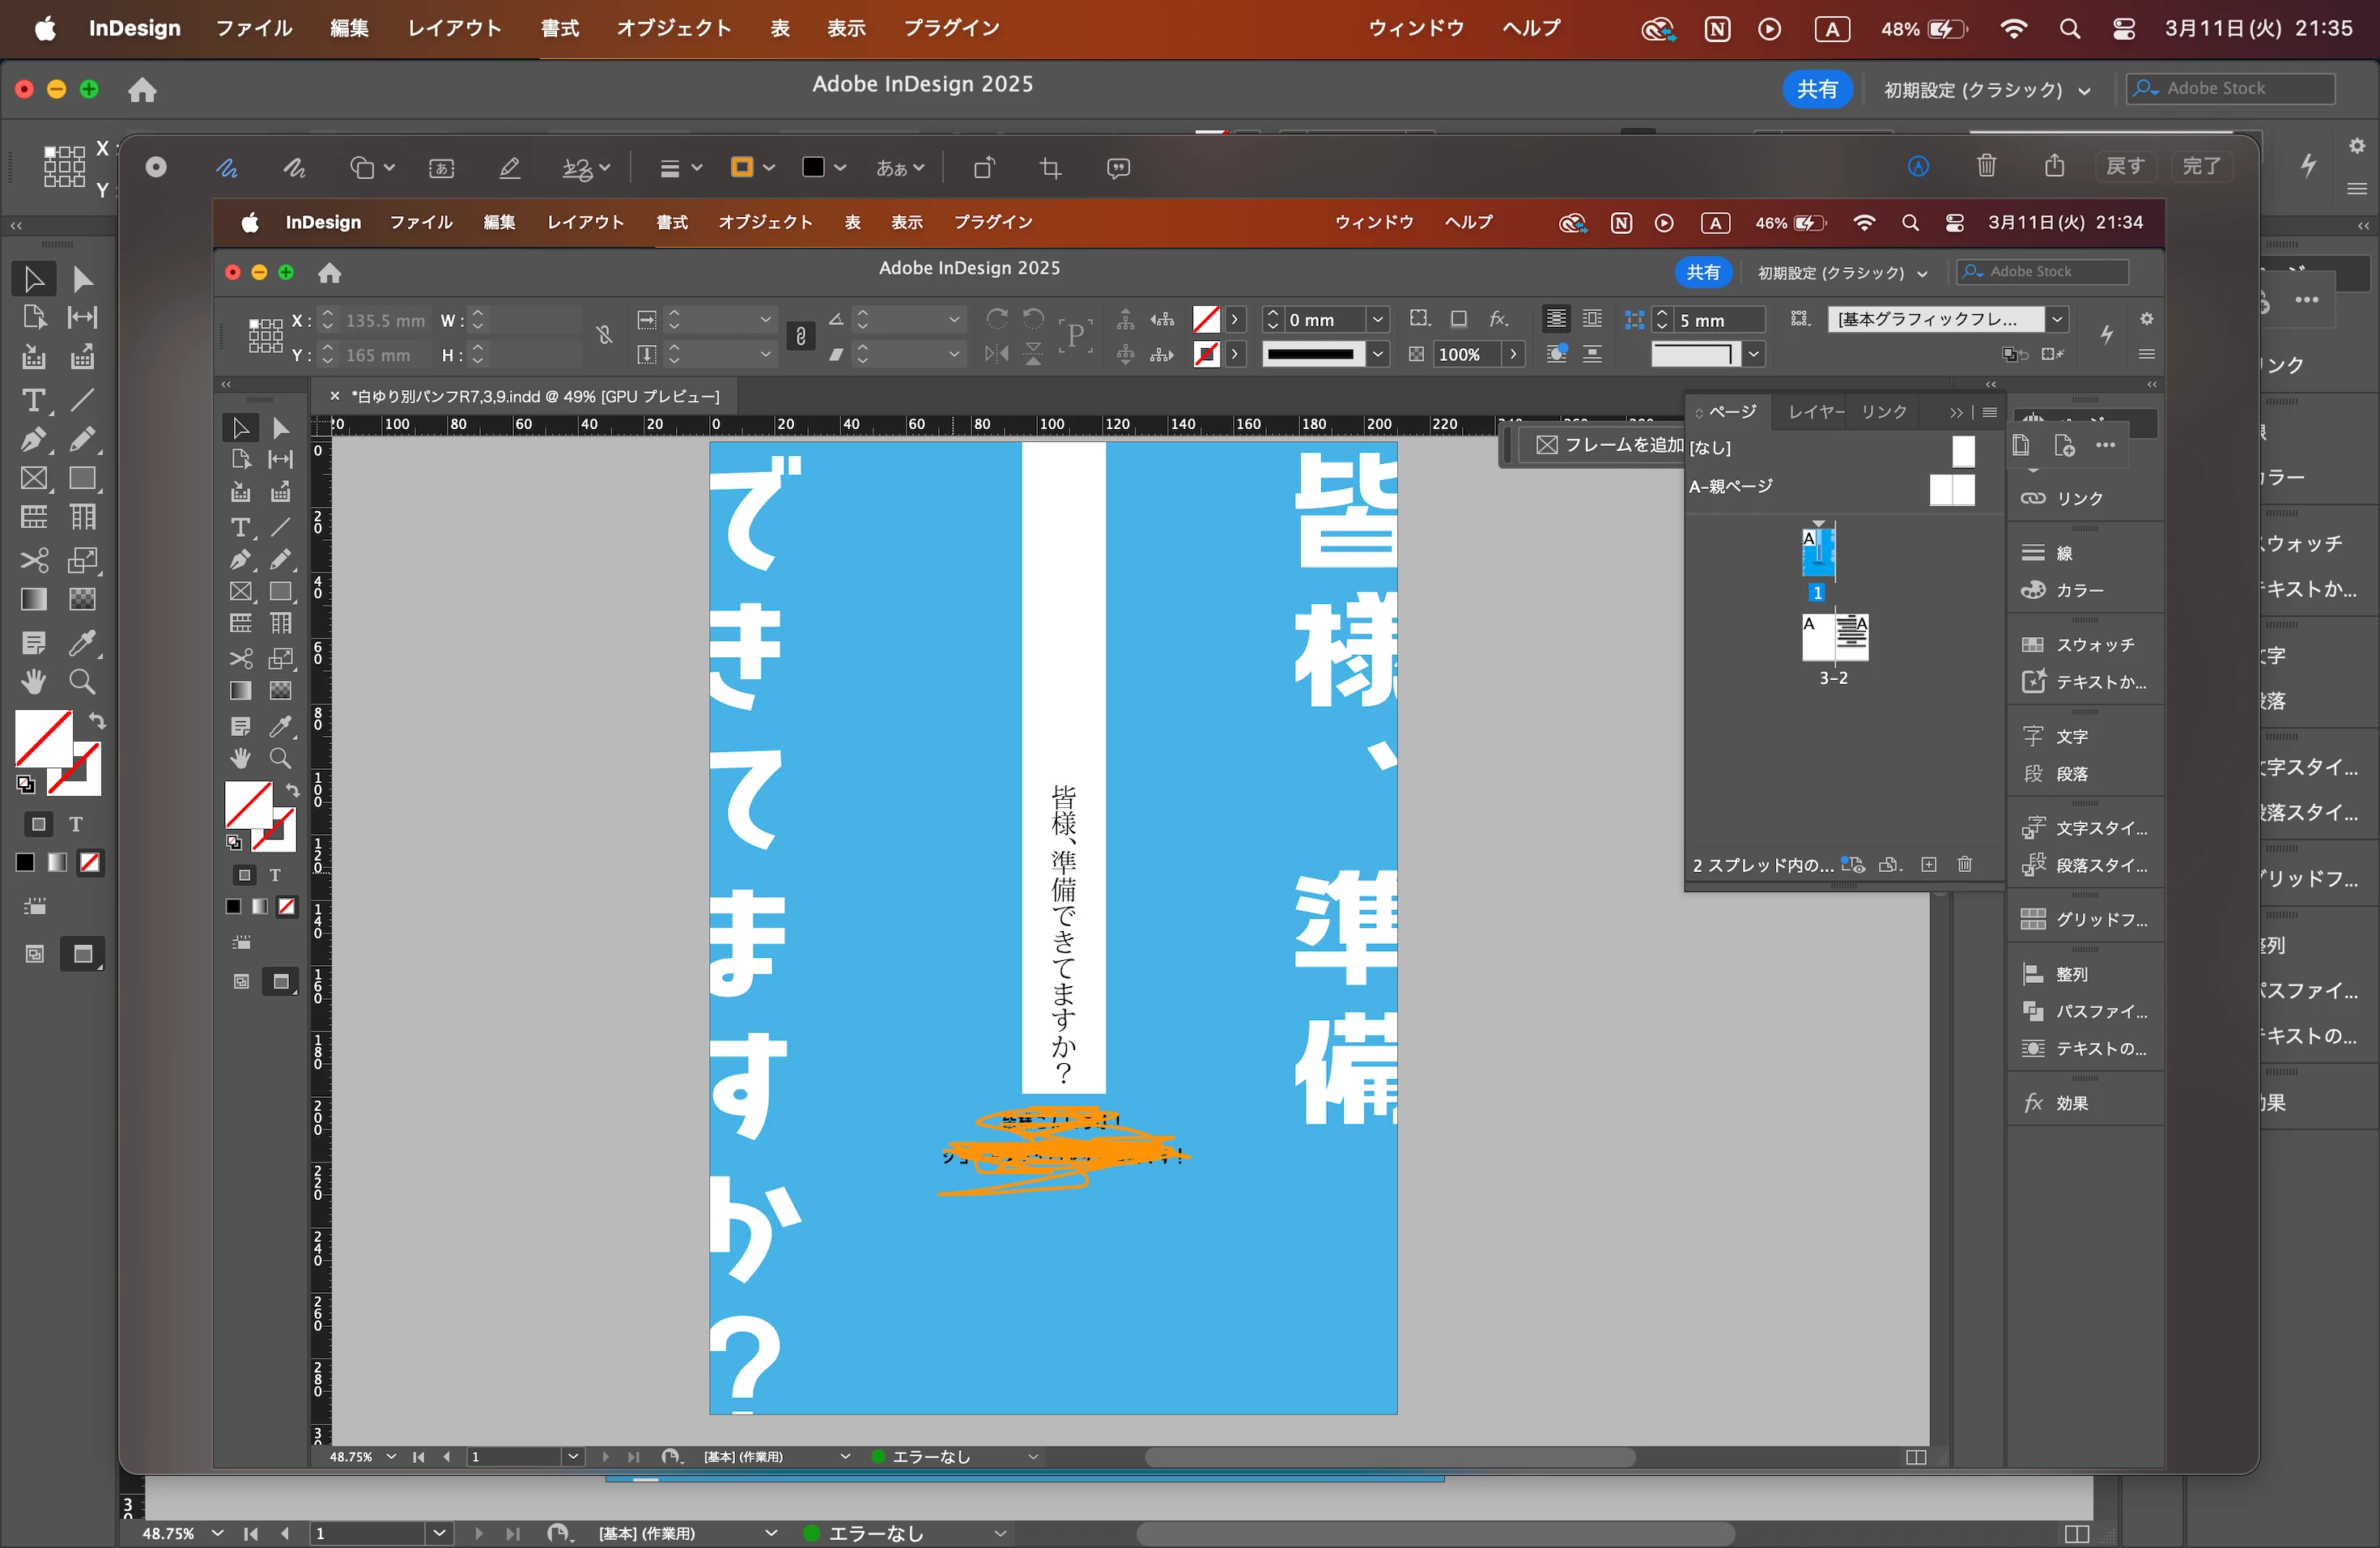Select the Selection tool in left toolbar

pos(33,279)
